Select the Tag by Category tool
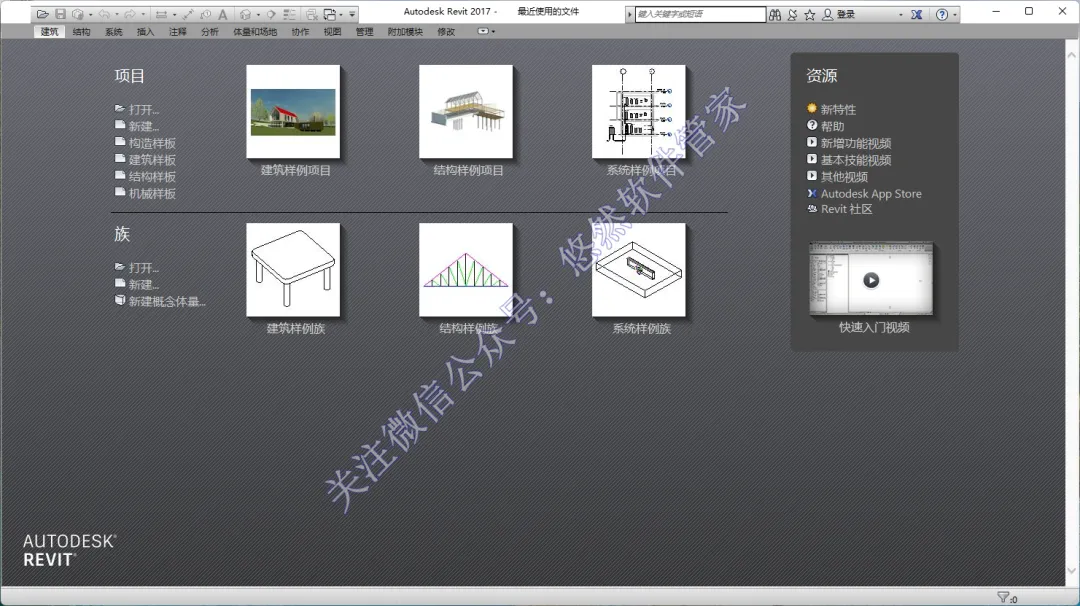This screenshot has height=606, width=1080. point(206,14)
